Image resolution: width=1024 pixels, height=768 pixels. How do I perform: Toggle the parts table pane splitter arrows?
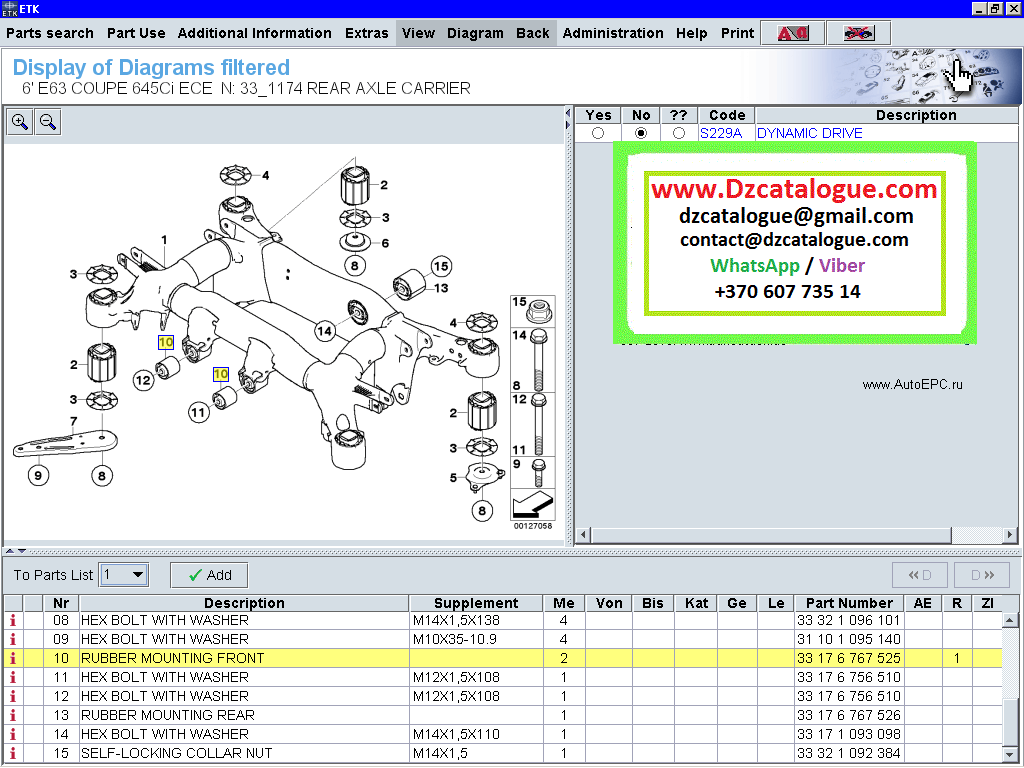click(16, 551)
